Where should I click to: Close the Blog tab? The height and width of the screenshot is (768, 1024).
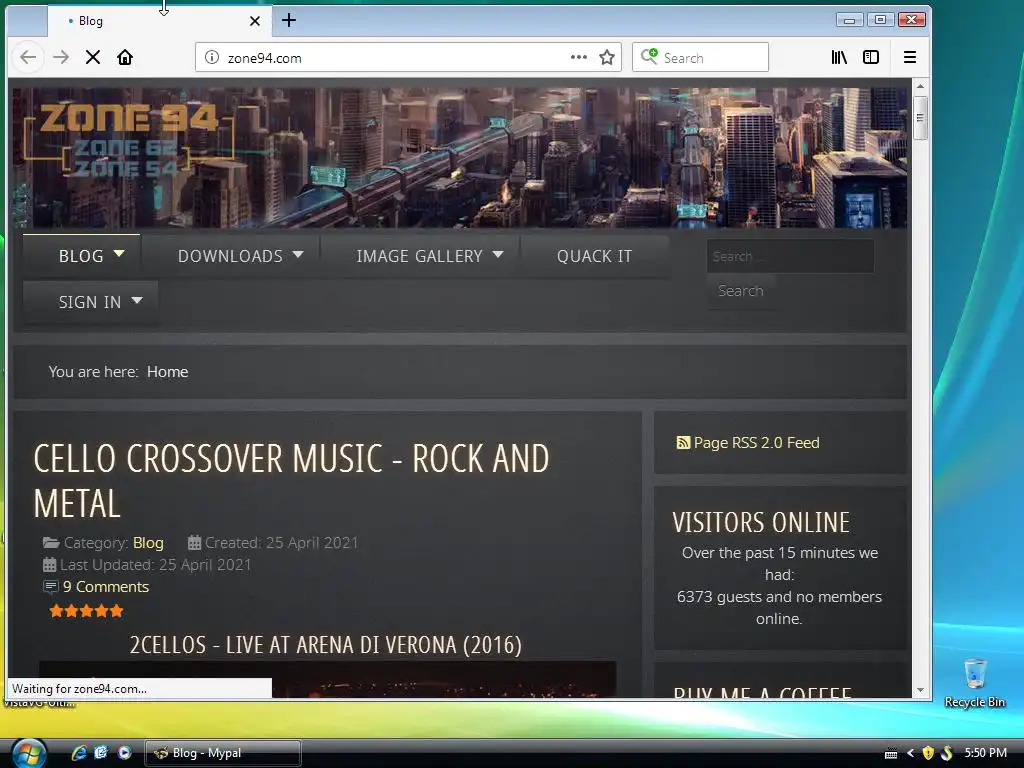coord(255,21)
